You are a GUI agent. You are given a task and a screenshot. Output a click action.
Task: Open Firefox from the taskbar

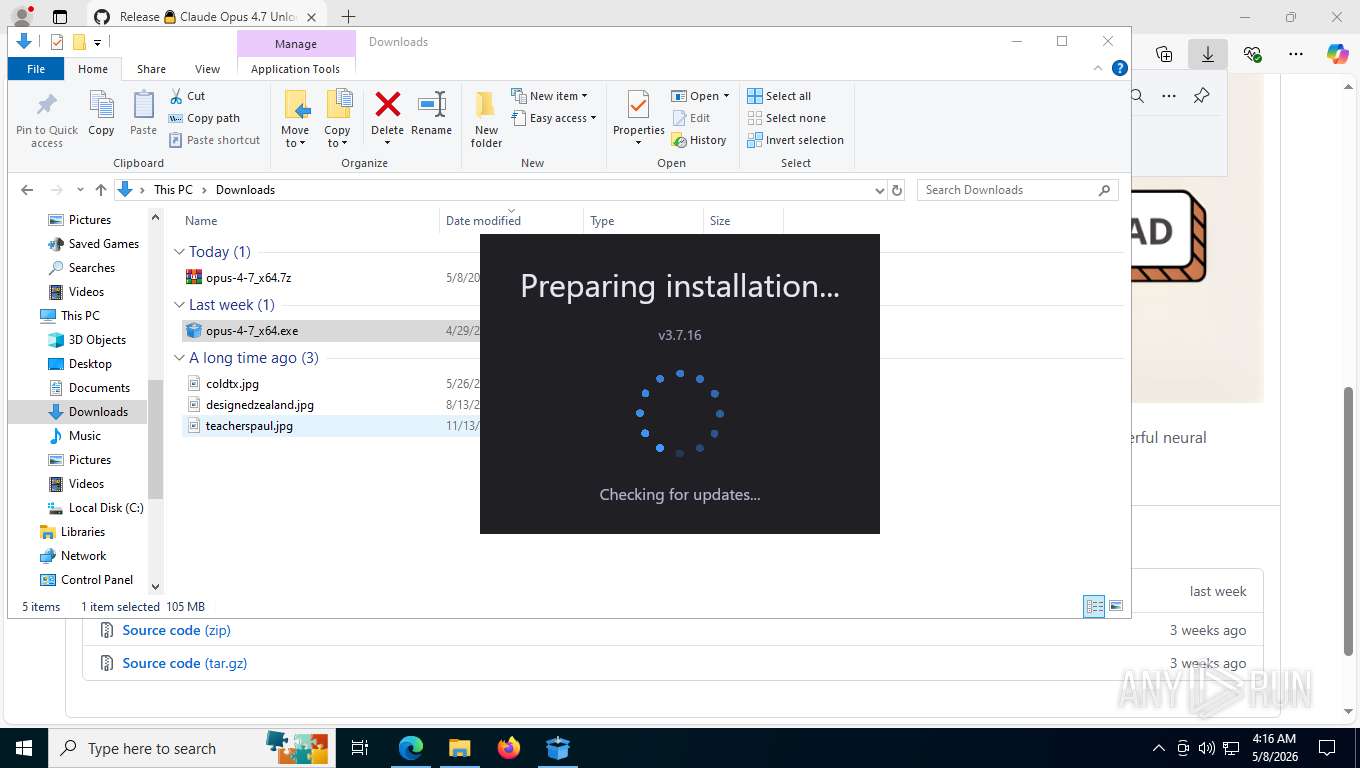tap(509, 748)
